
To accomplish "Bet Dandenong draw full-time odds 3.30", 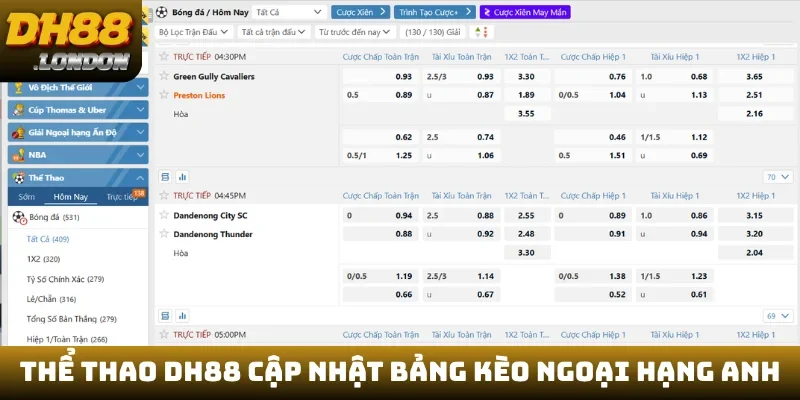I will (x=527, y=253).
